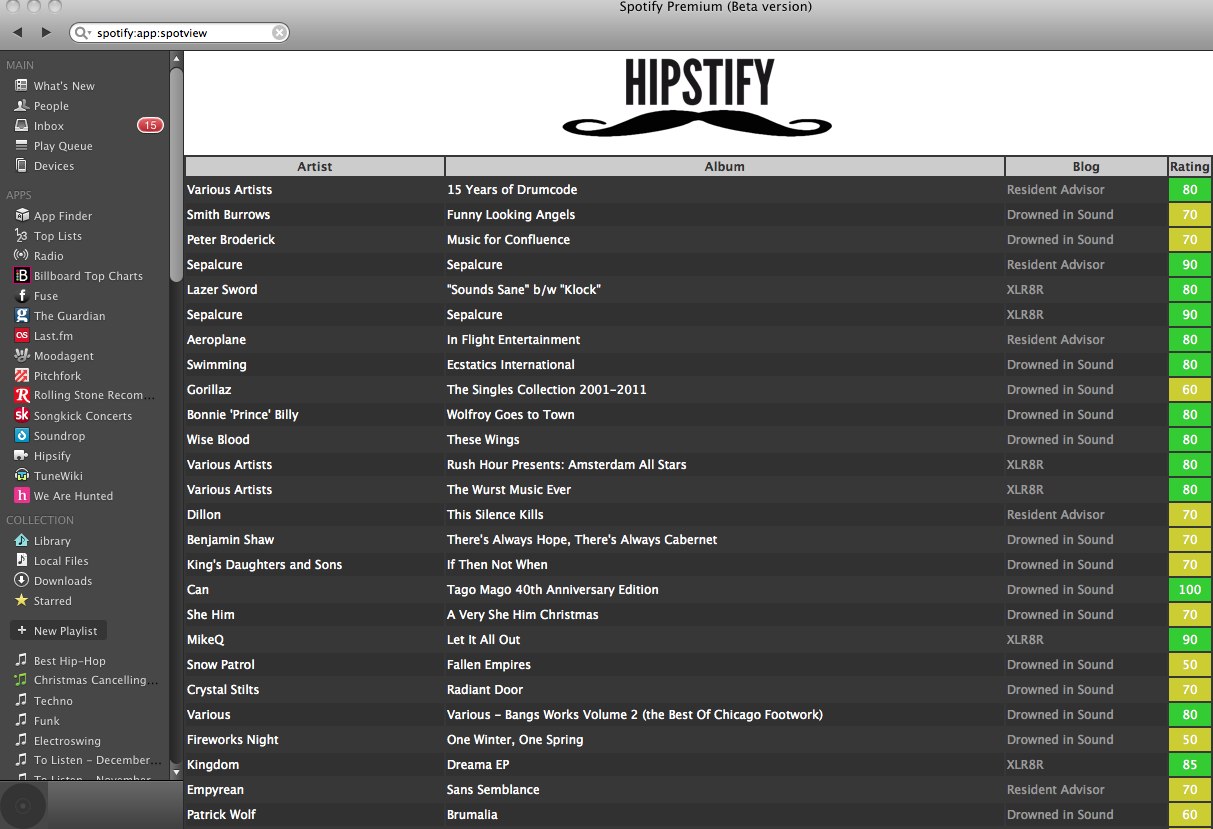Open the TuneWiki app icon
Image resolution: width=1213 pixels, height=829 pixels.
(x=22, y=476)
